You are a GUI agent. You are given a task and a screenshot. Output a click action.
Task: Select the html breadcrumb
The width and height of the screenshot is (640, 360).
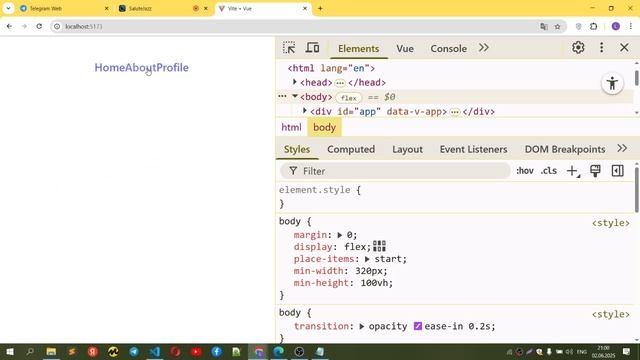click(291, 127)
